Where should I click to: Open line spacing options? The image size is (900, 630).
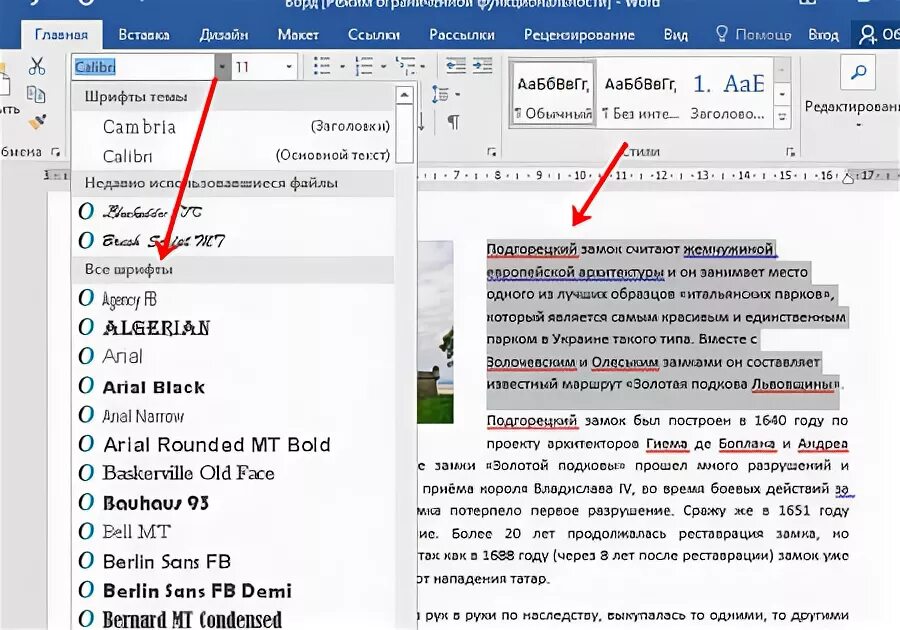coord(440,94)
